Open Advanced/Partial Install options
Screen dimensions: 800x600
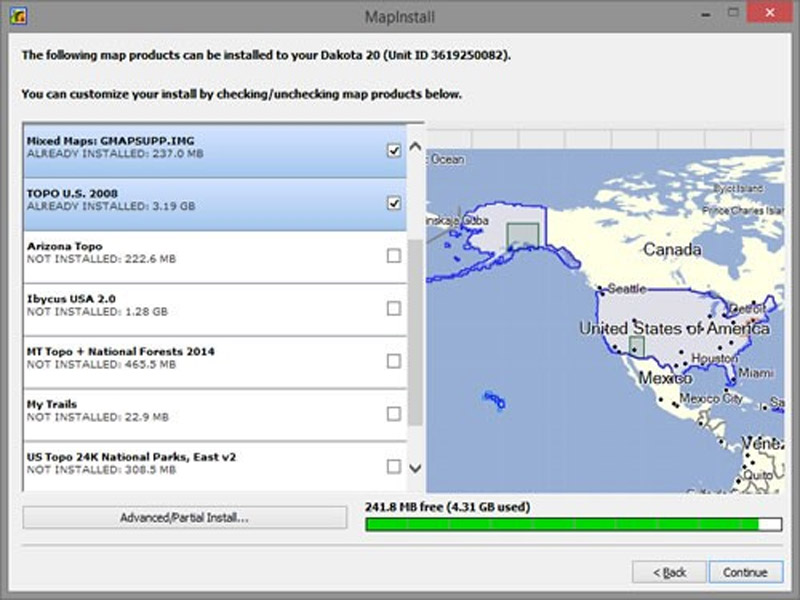click(x=184, y=519)
